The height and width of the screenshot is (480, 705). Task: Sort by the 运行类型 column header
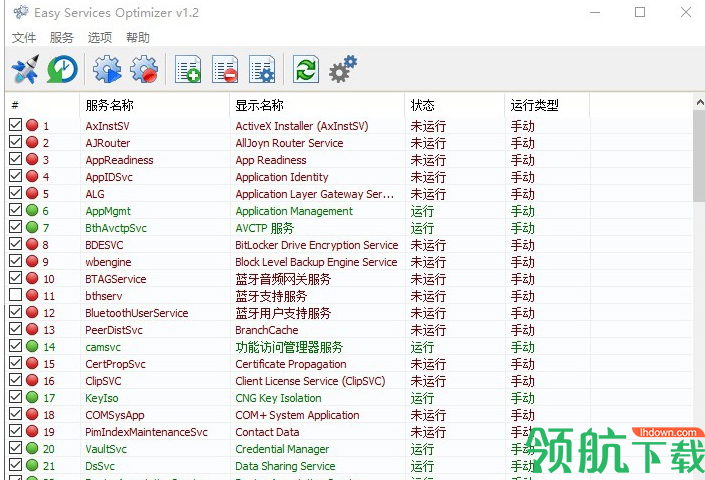click(547, 105)
